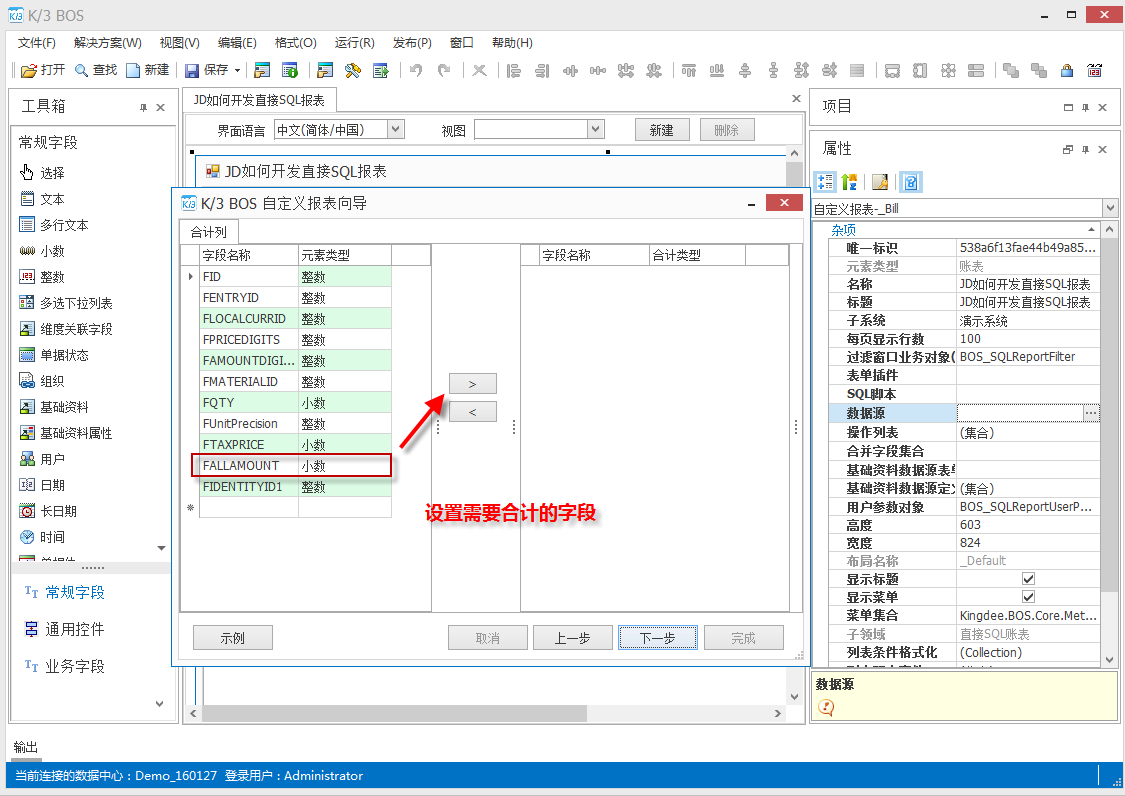Click the < move left button
Viewport: 1125px width, 796px height.
[x=472, y=412]
